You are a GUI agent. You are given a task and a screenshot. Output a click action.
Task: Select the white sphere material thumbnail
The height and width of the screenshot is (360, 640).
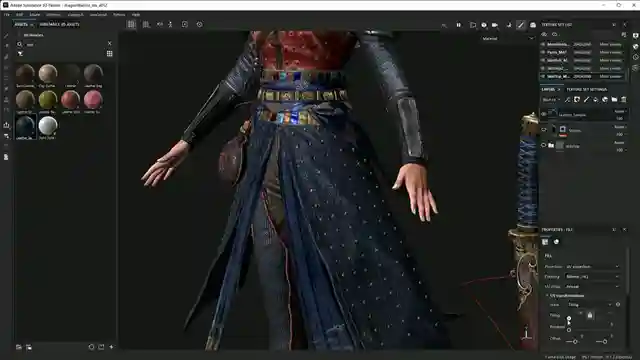click(x=48, y=126)
